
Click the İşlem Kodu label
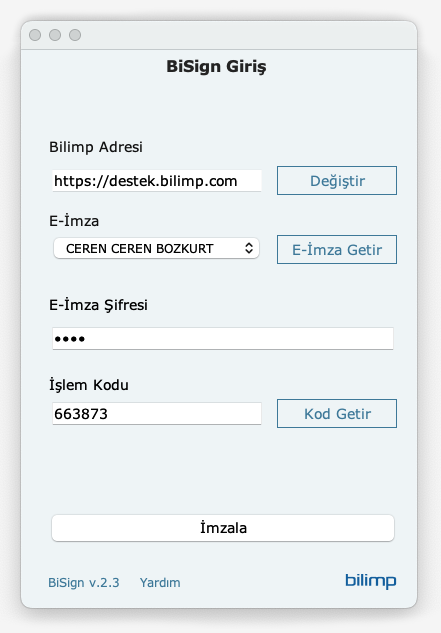(x=89, y=385)
